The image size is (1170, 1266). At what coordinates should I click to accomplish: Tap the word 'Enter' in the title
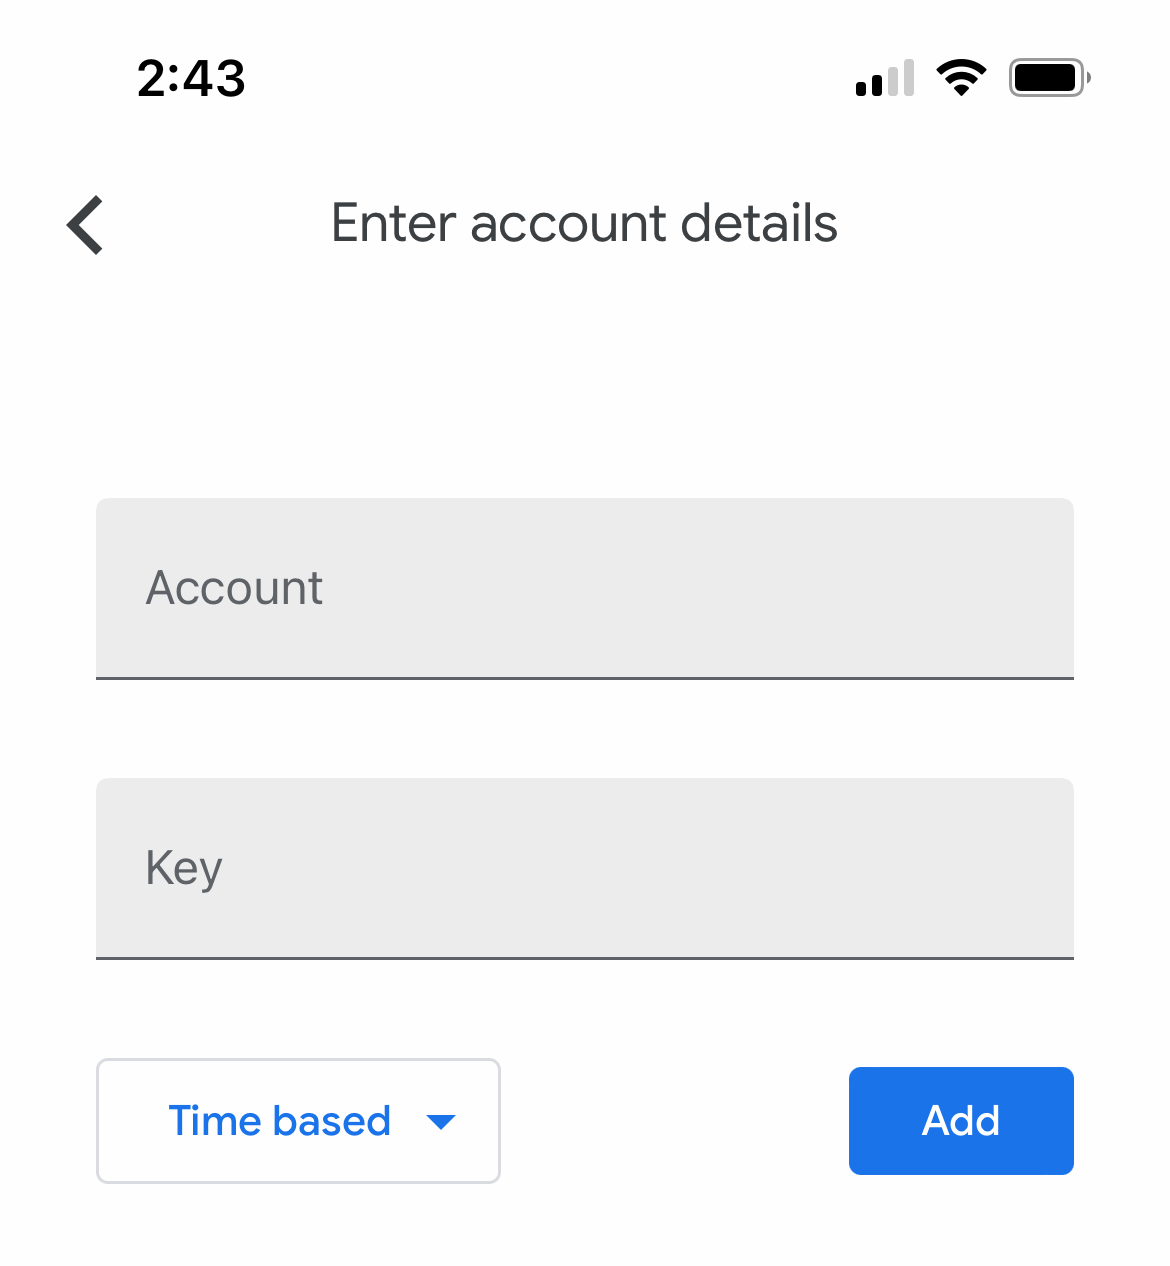click(x=394, y=223)
